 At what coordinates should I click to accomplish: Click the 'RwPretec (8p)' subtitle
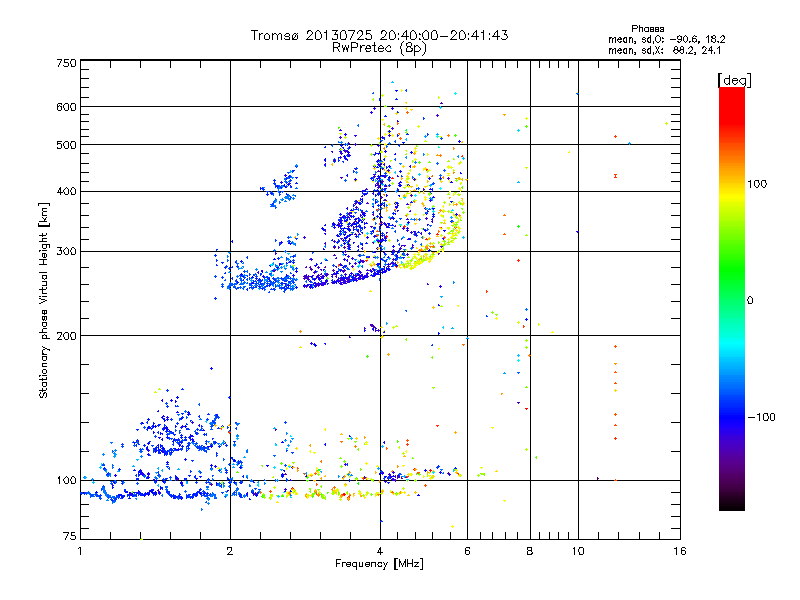point(379,48)
